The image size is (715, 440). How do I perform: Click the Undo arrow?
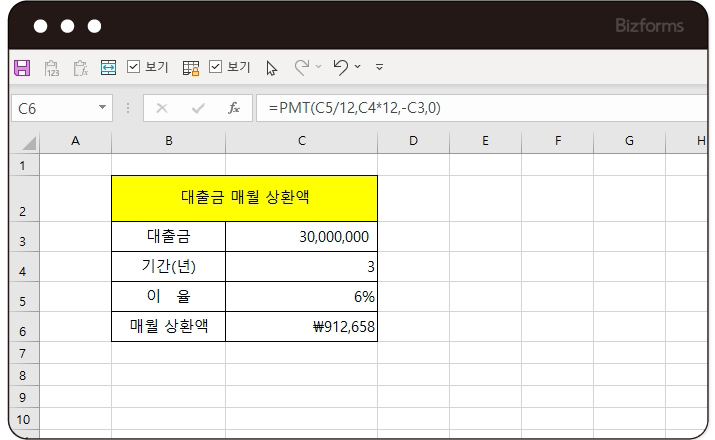pyautogui.click(x=341, y=67)
